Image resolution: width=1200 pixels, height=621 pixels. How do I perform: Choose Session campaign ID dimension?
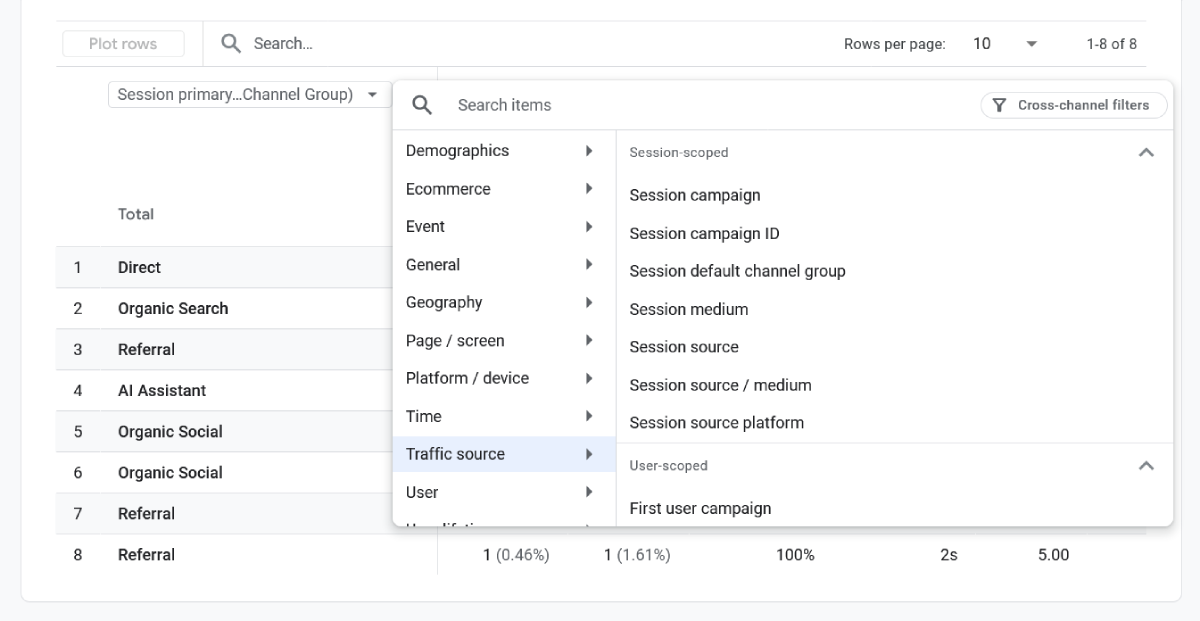click(x=704, y=233)
